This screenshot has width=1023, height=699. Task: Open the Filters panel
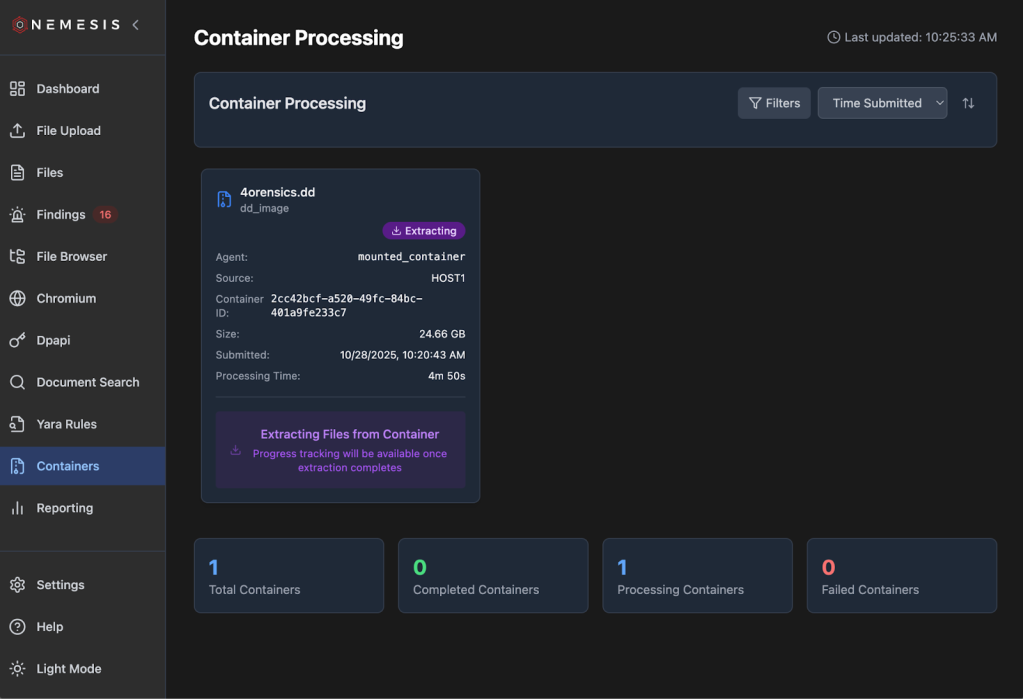774,103
